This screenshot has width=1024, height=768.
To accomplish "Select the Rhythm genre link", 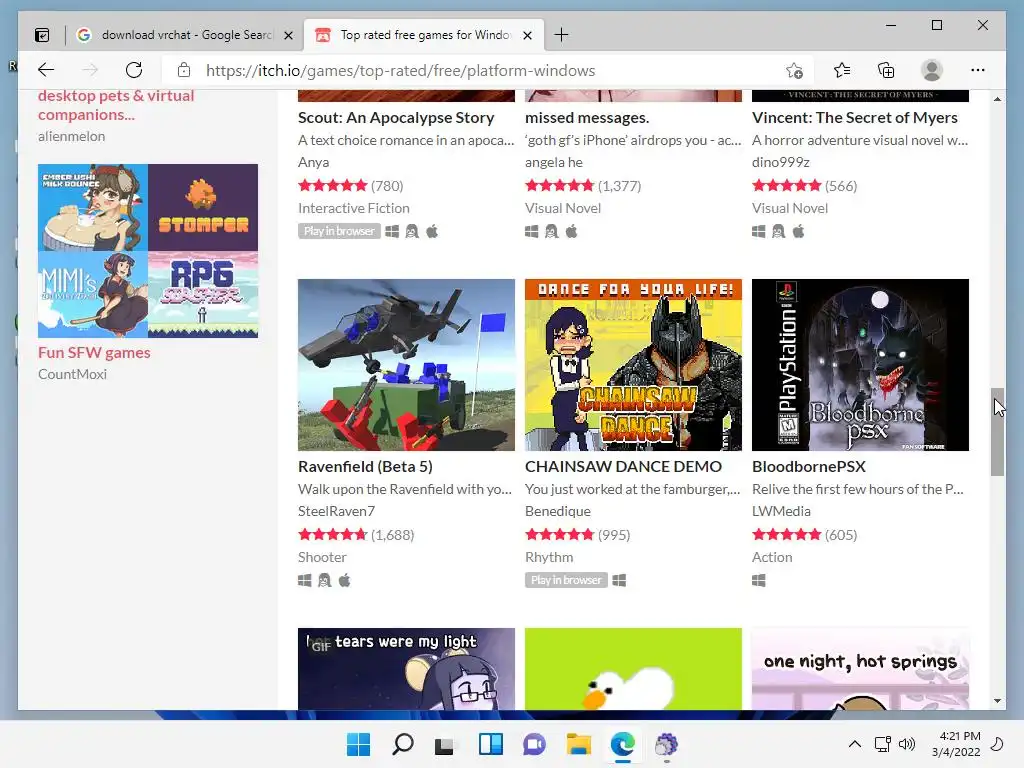I will click(549, 557).
